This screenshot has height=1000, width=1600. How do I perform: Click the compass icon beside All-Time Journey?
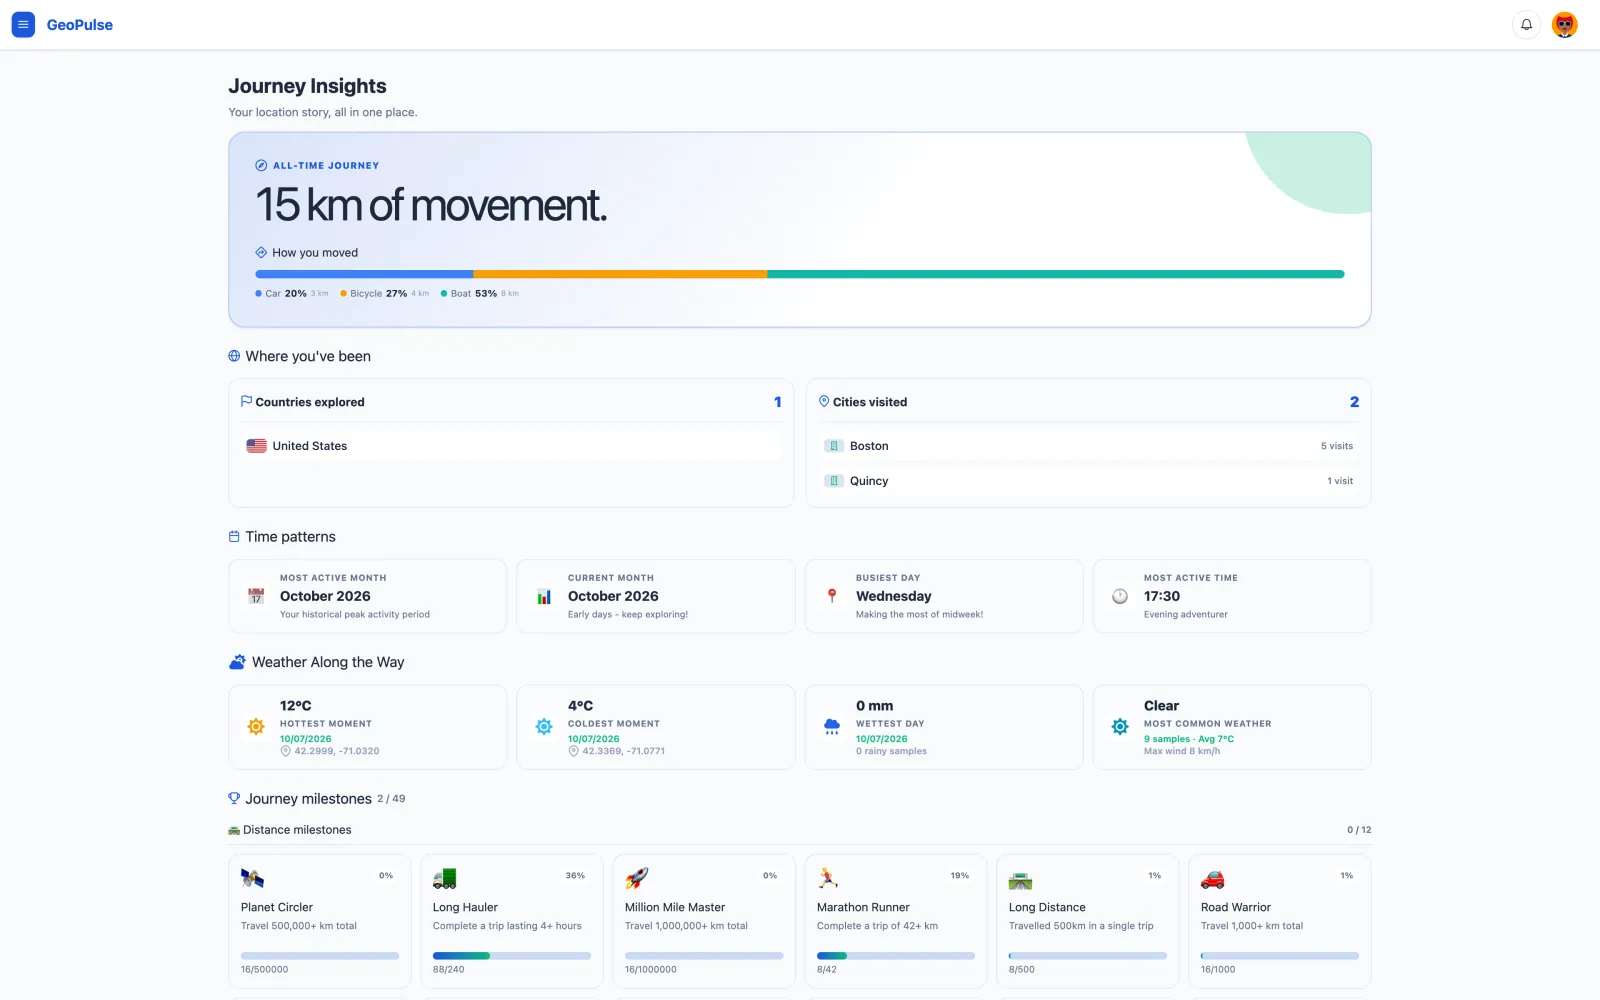261,166
